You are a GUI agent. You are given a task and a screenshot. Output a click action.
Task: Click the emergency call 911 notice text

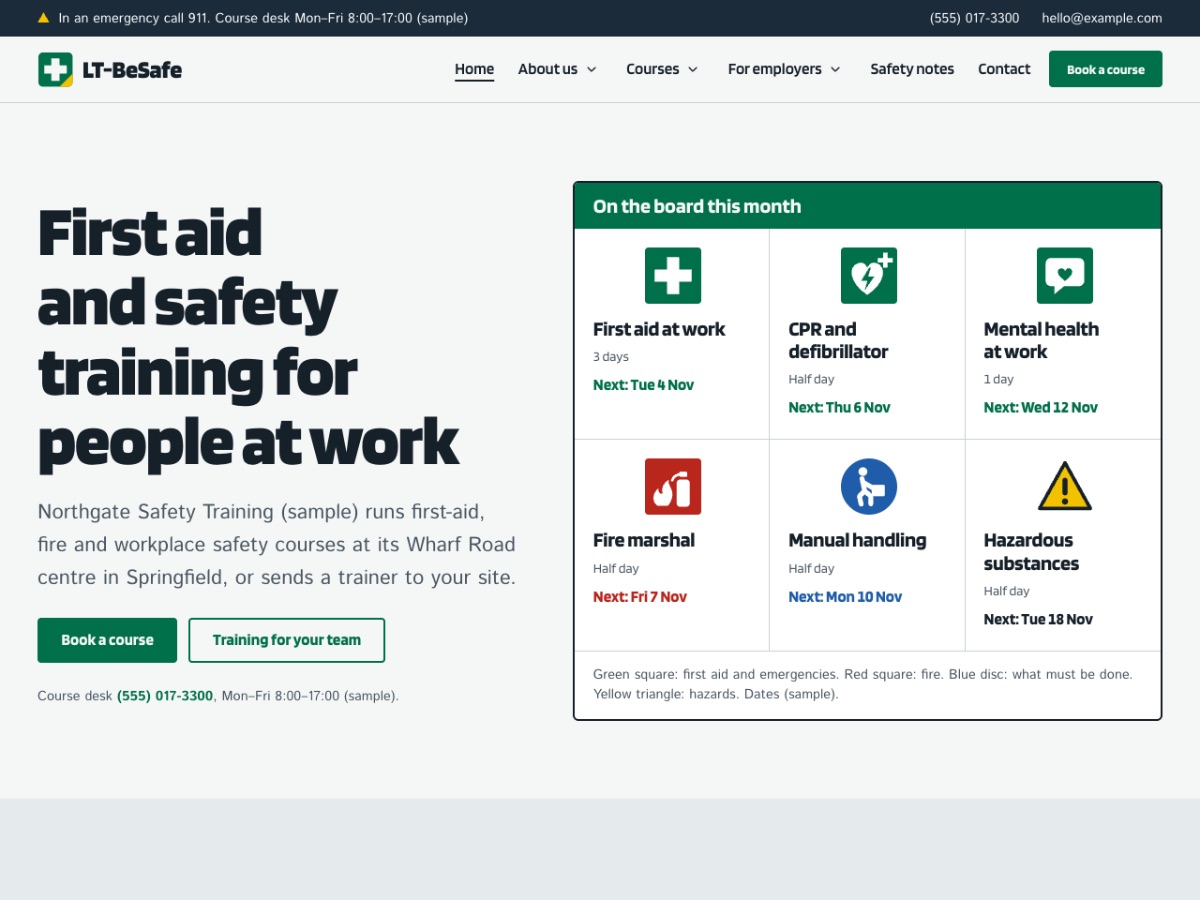263,18
